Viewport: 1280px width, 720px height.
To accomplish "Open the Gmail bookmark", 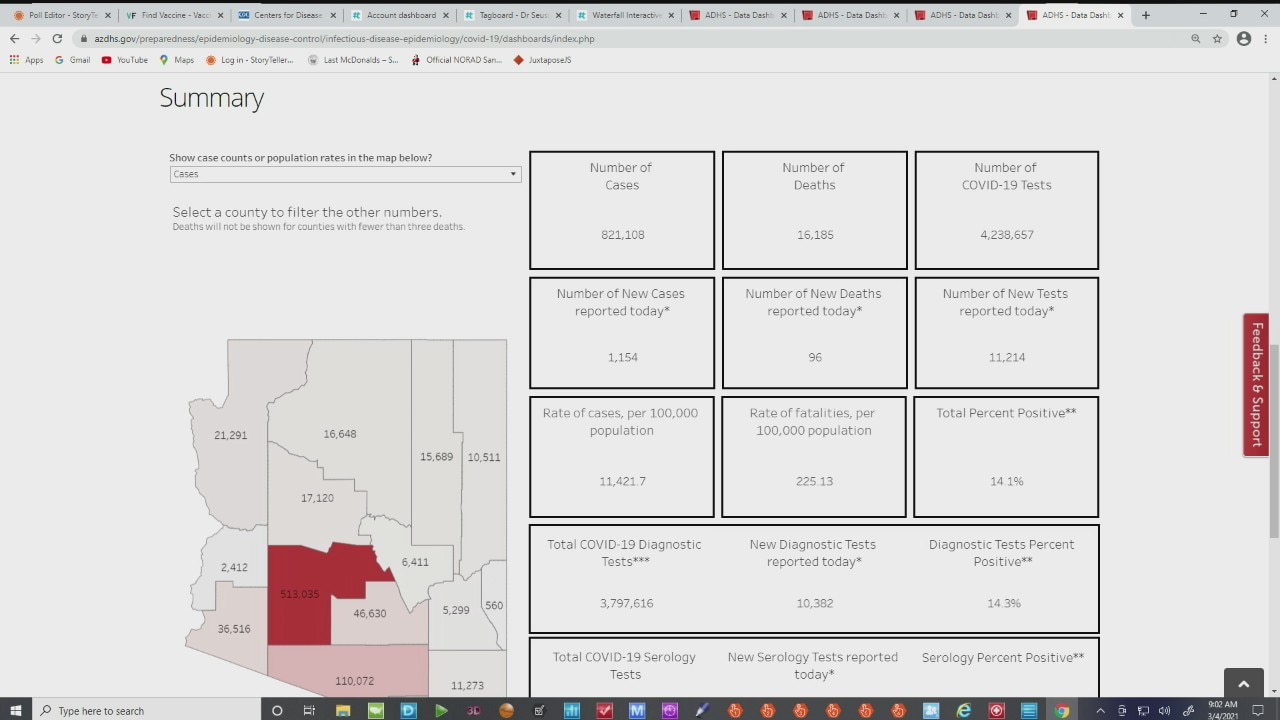I will [72, 60].
